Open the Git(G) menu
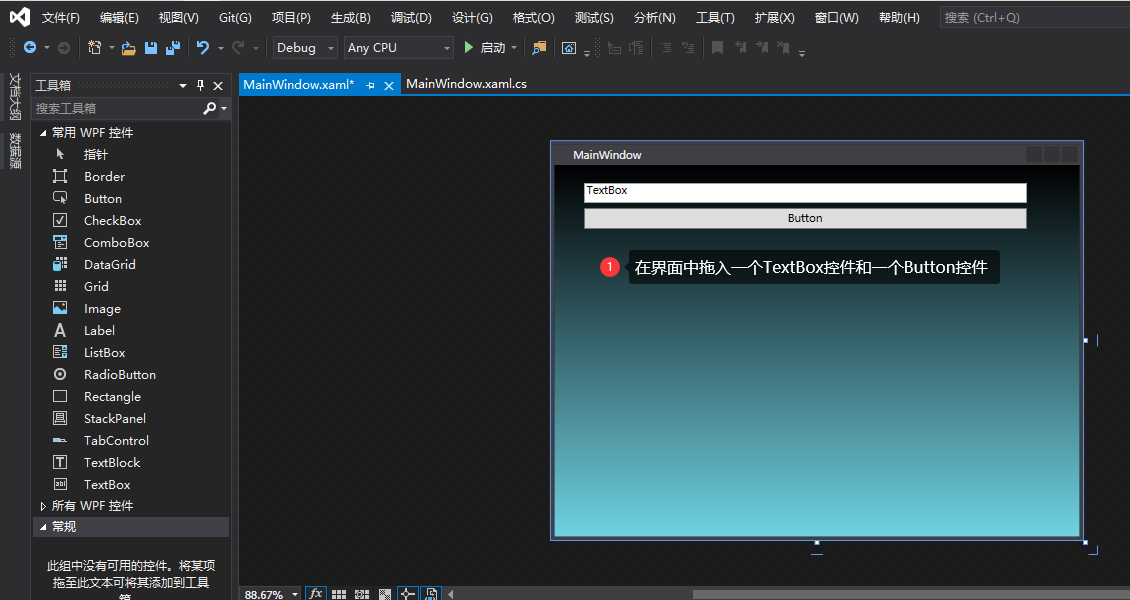This screenshot has height=600, width=1130. (235, 17)
